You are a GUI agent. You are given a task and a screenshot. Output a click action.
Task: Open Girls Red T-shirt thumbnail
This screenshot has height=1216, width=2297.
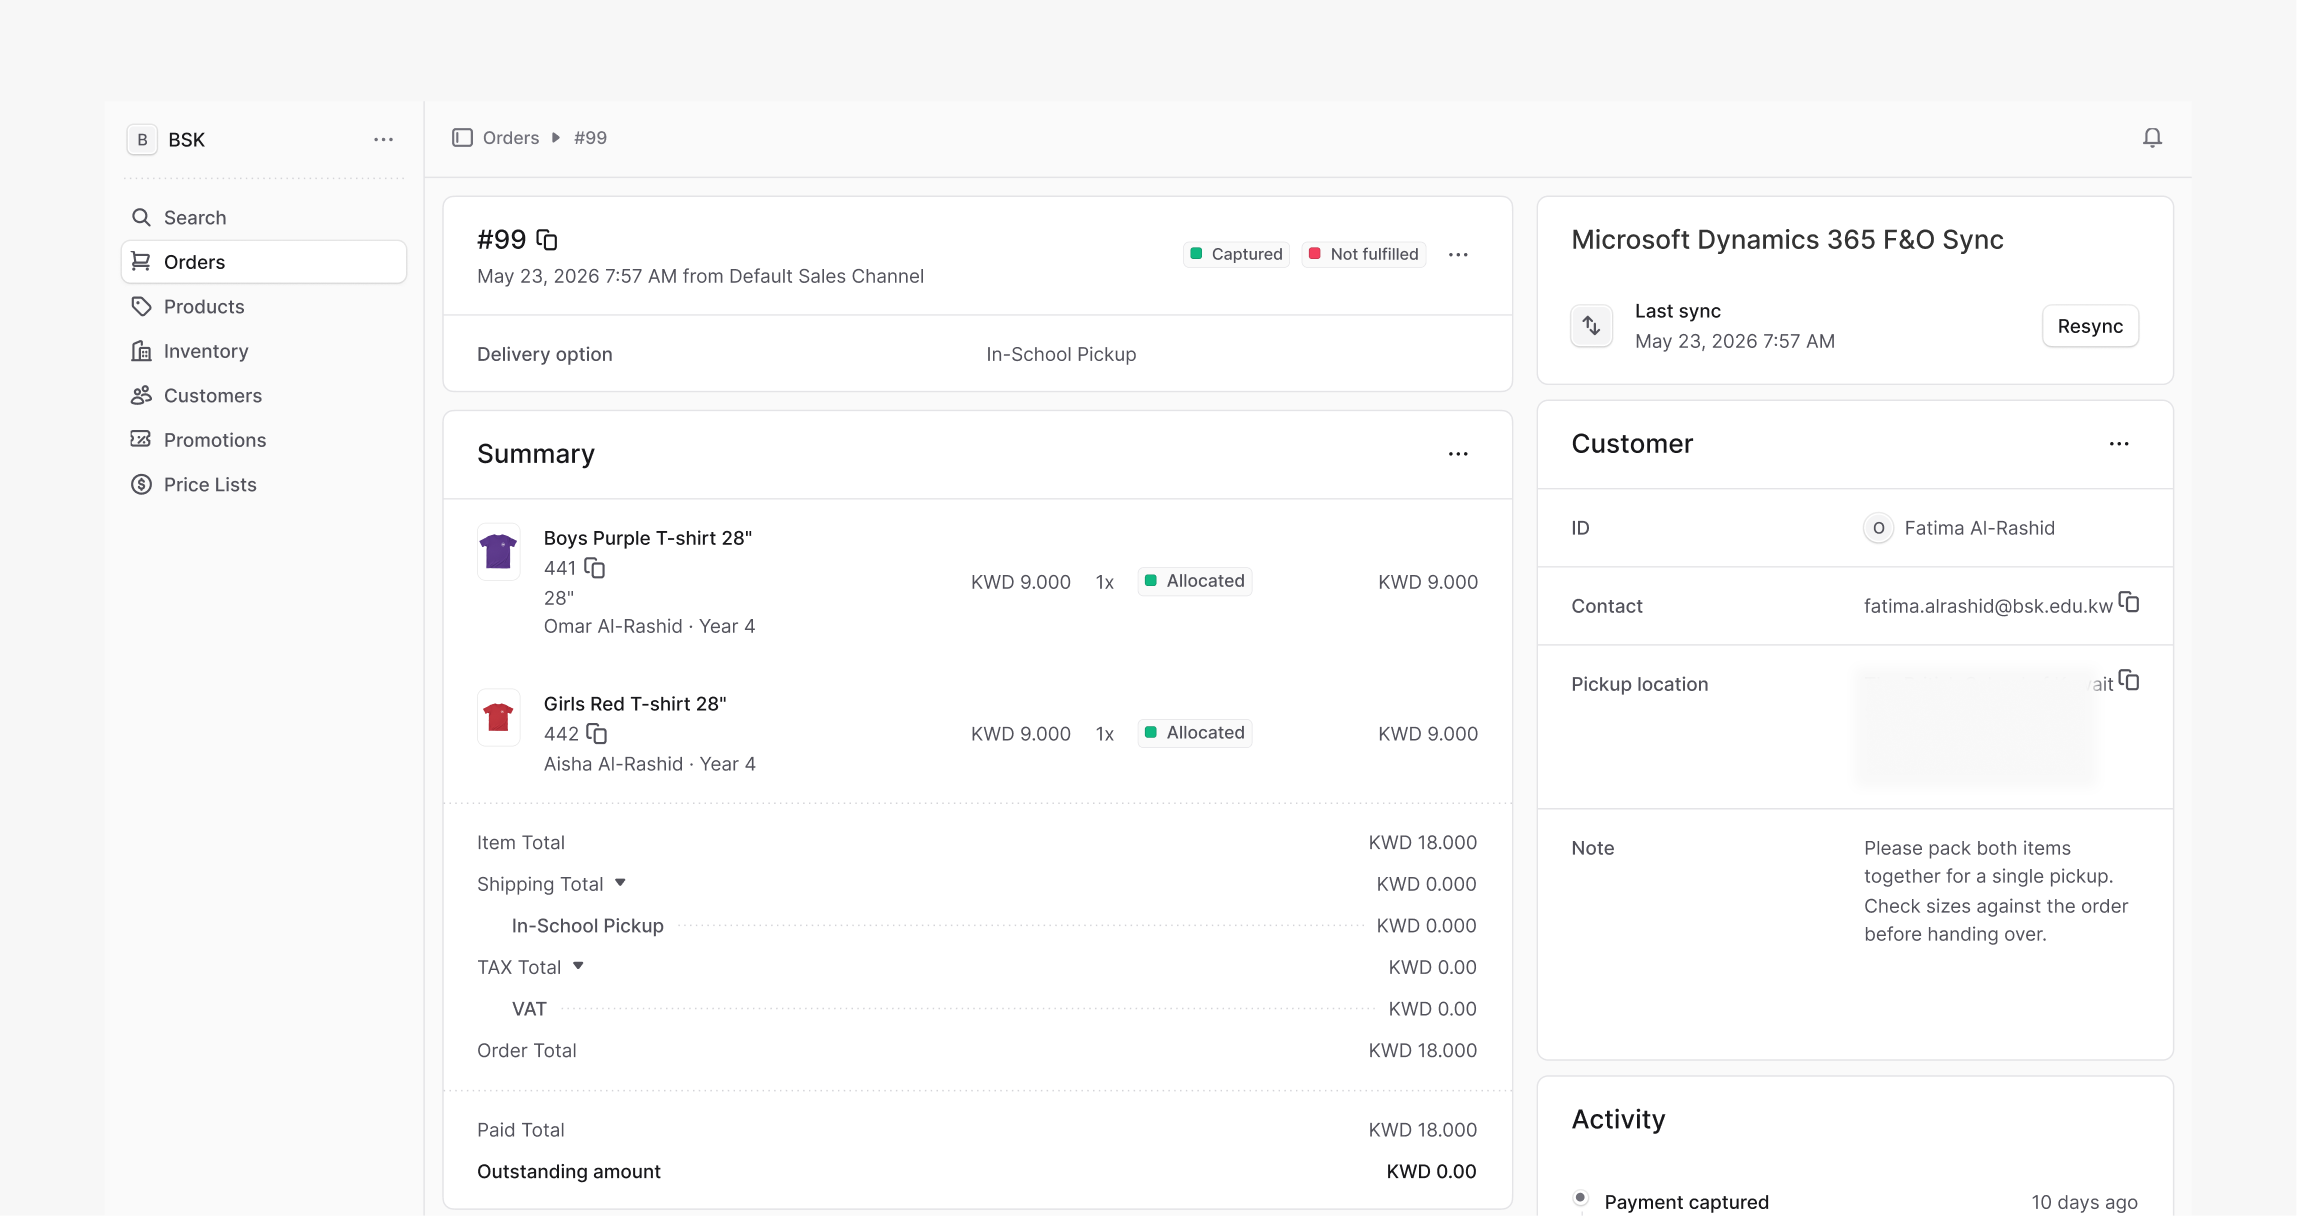(498, 717)
